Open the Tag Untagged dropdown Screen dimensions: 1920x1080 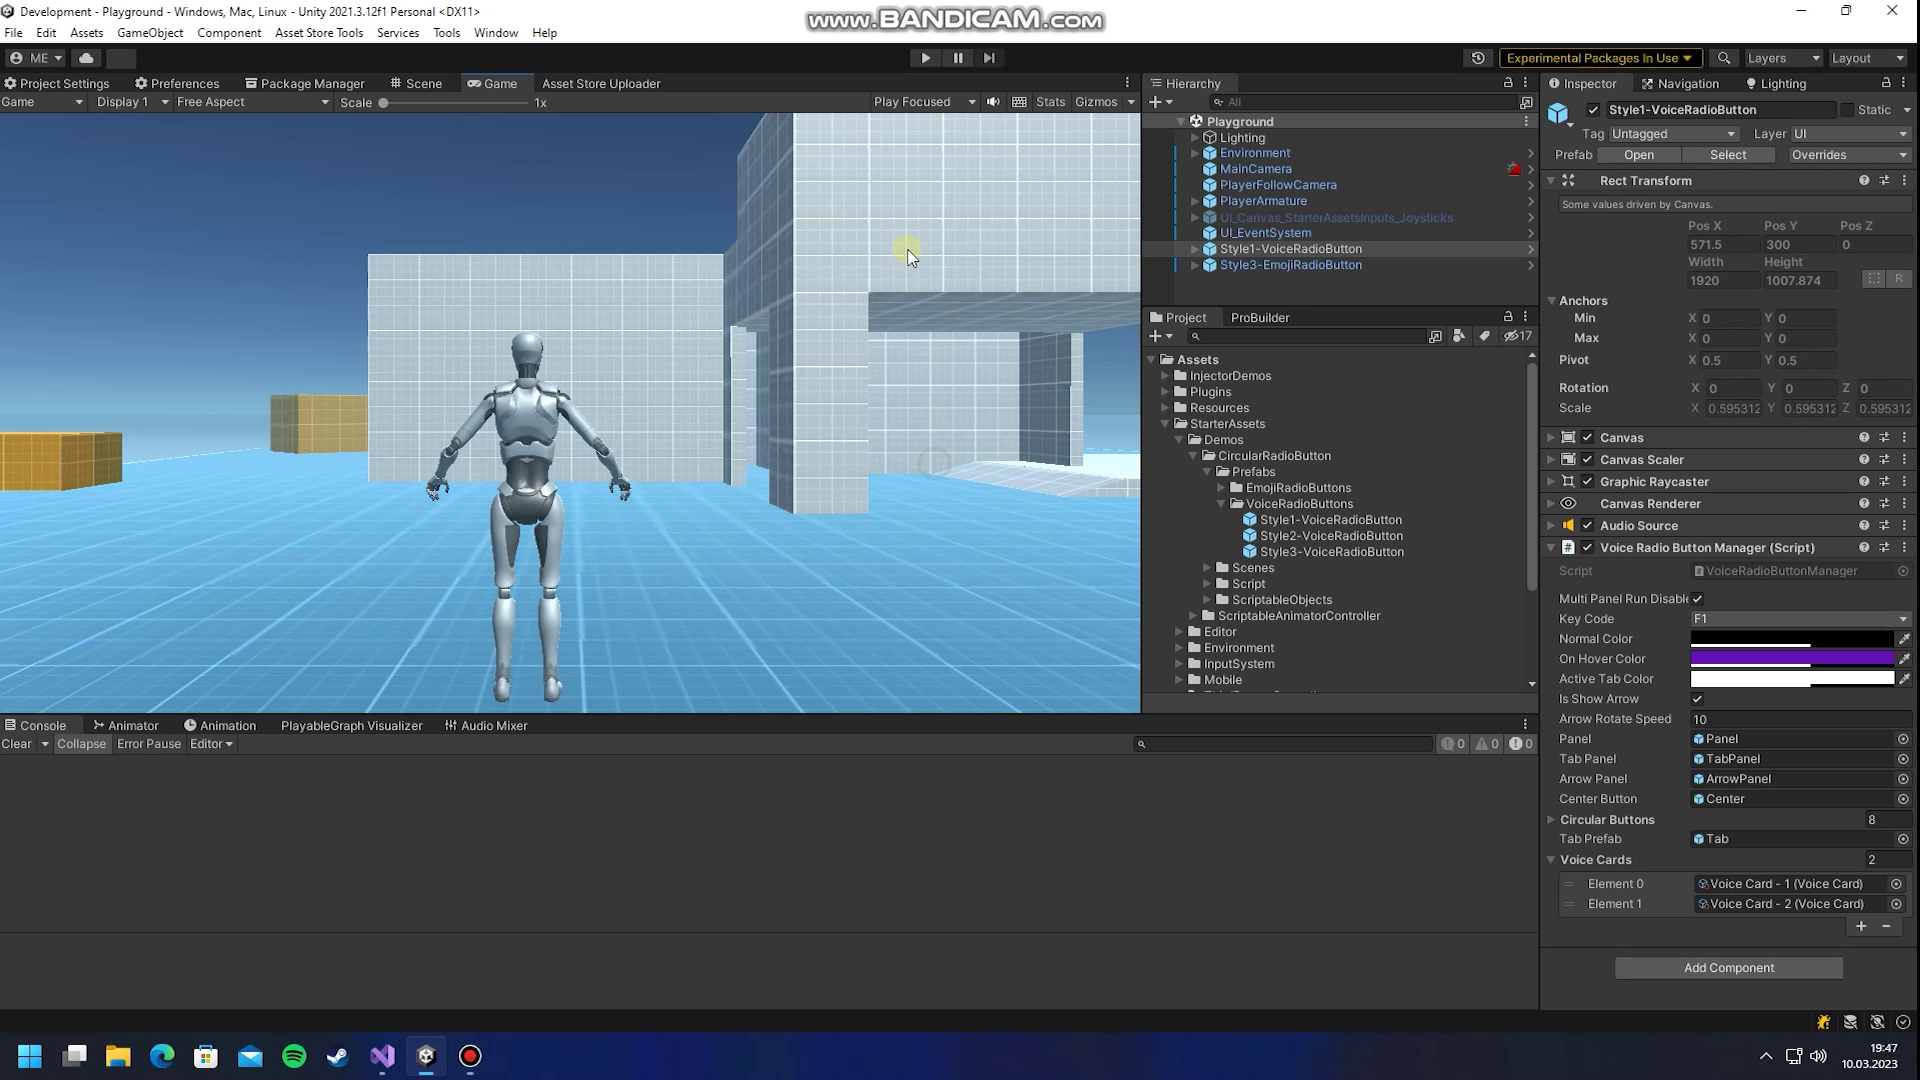pyautogui.click(x=1673, y=134)
